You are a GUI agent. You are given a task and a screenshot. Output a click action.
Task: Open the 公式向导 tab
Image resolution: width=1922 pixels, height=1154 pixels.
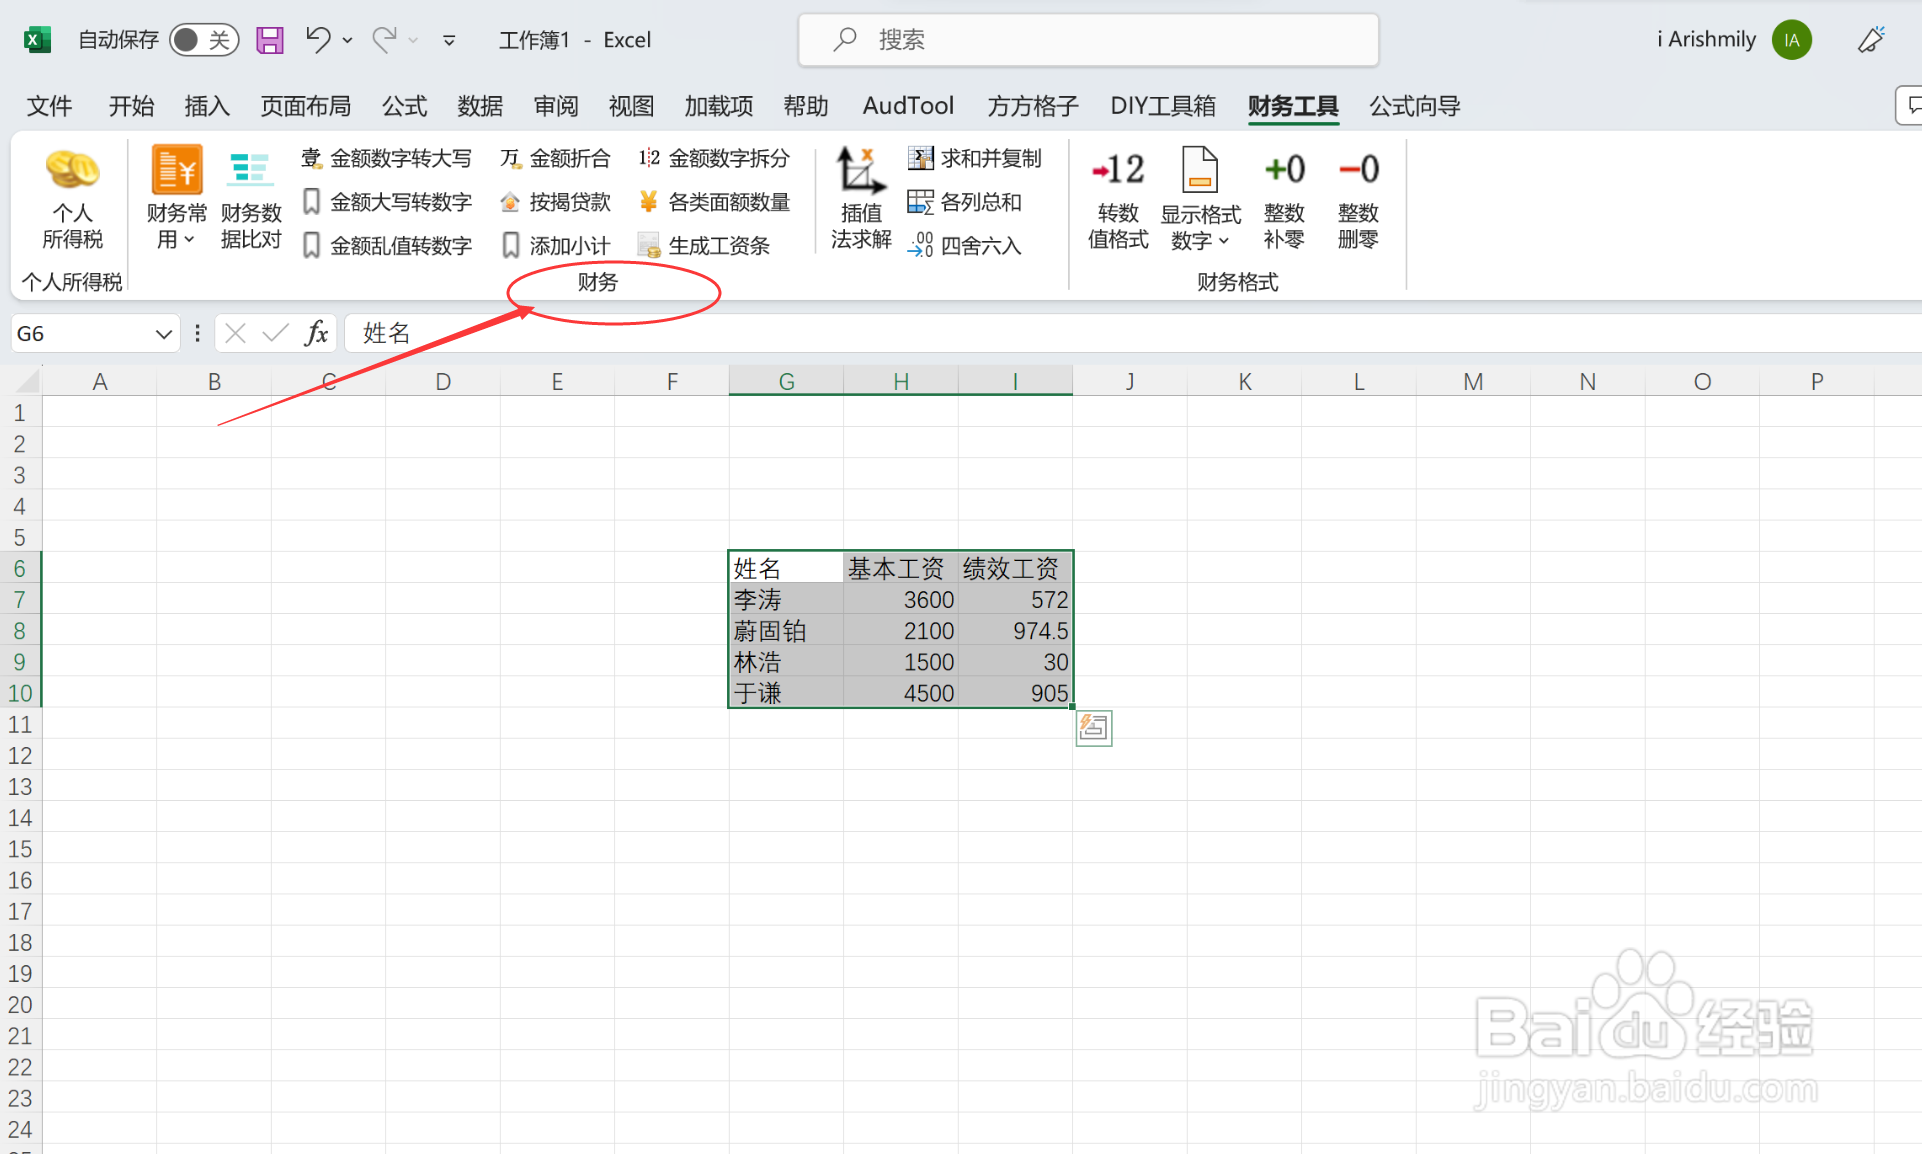coord(1415,106)
